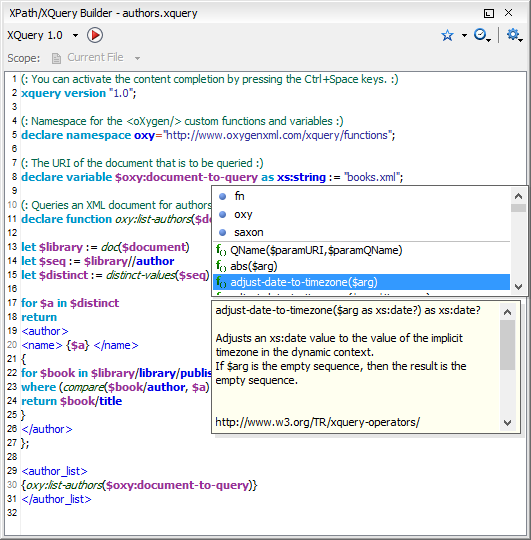Click the <author_list> tag on line 29
The image size is (531, 540).
click(54, 471)
